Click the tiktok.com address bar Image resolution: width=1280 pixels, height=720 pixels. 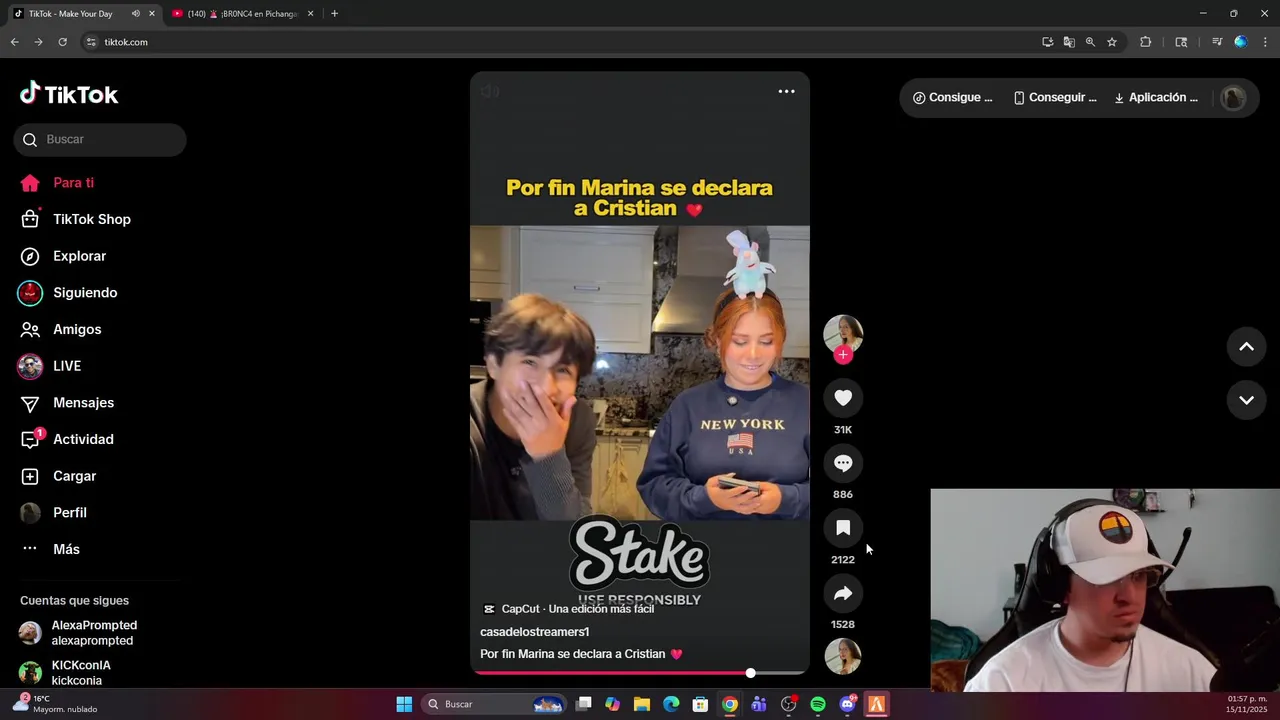click(x=560, y=42)
